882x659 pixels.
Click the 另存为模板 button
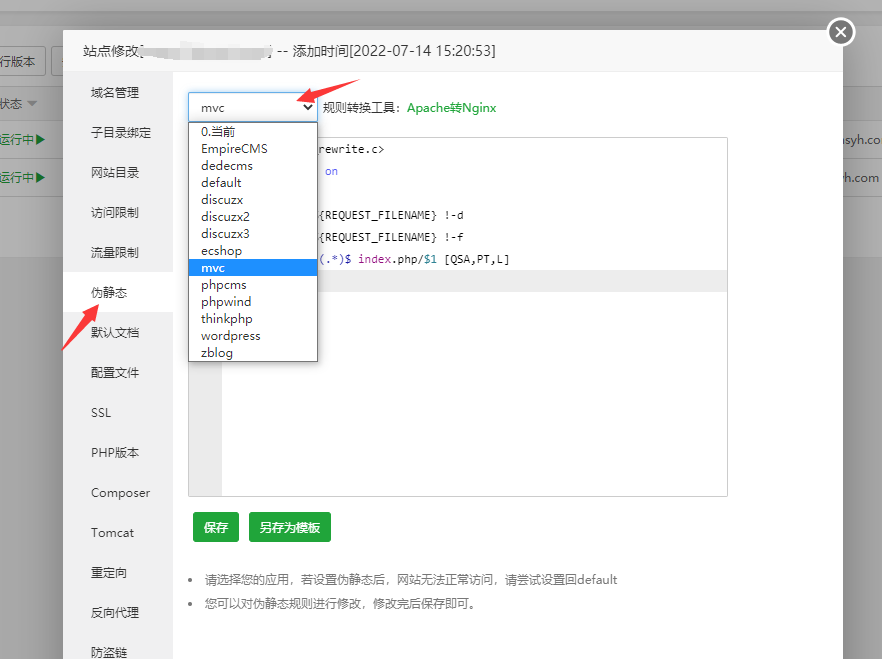point(290,527)
